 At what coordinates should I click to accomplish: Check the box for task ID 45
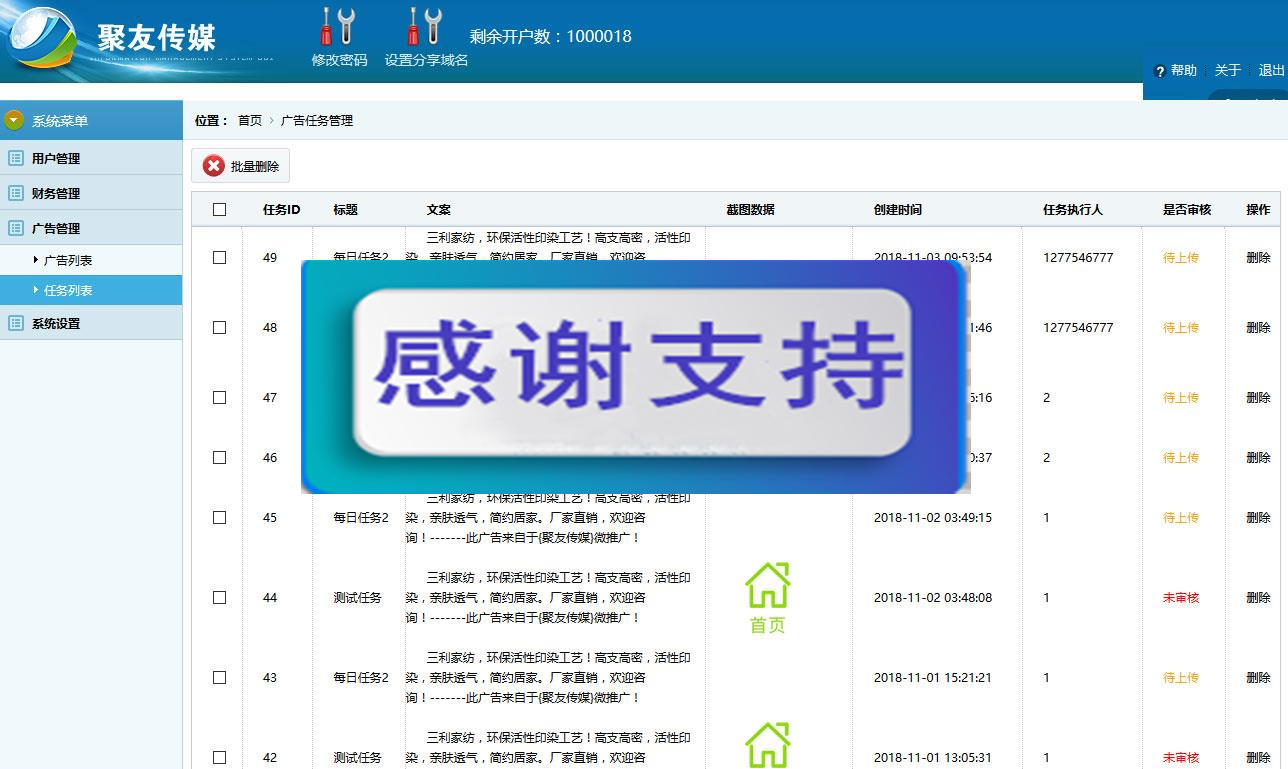(x=220, y=517)
